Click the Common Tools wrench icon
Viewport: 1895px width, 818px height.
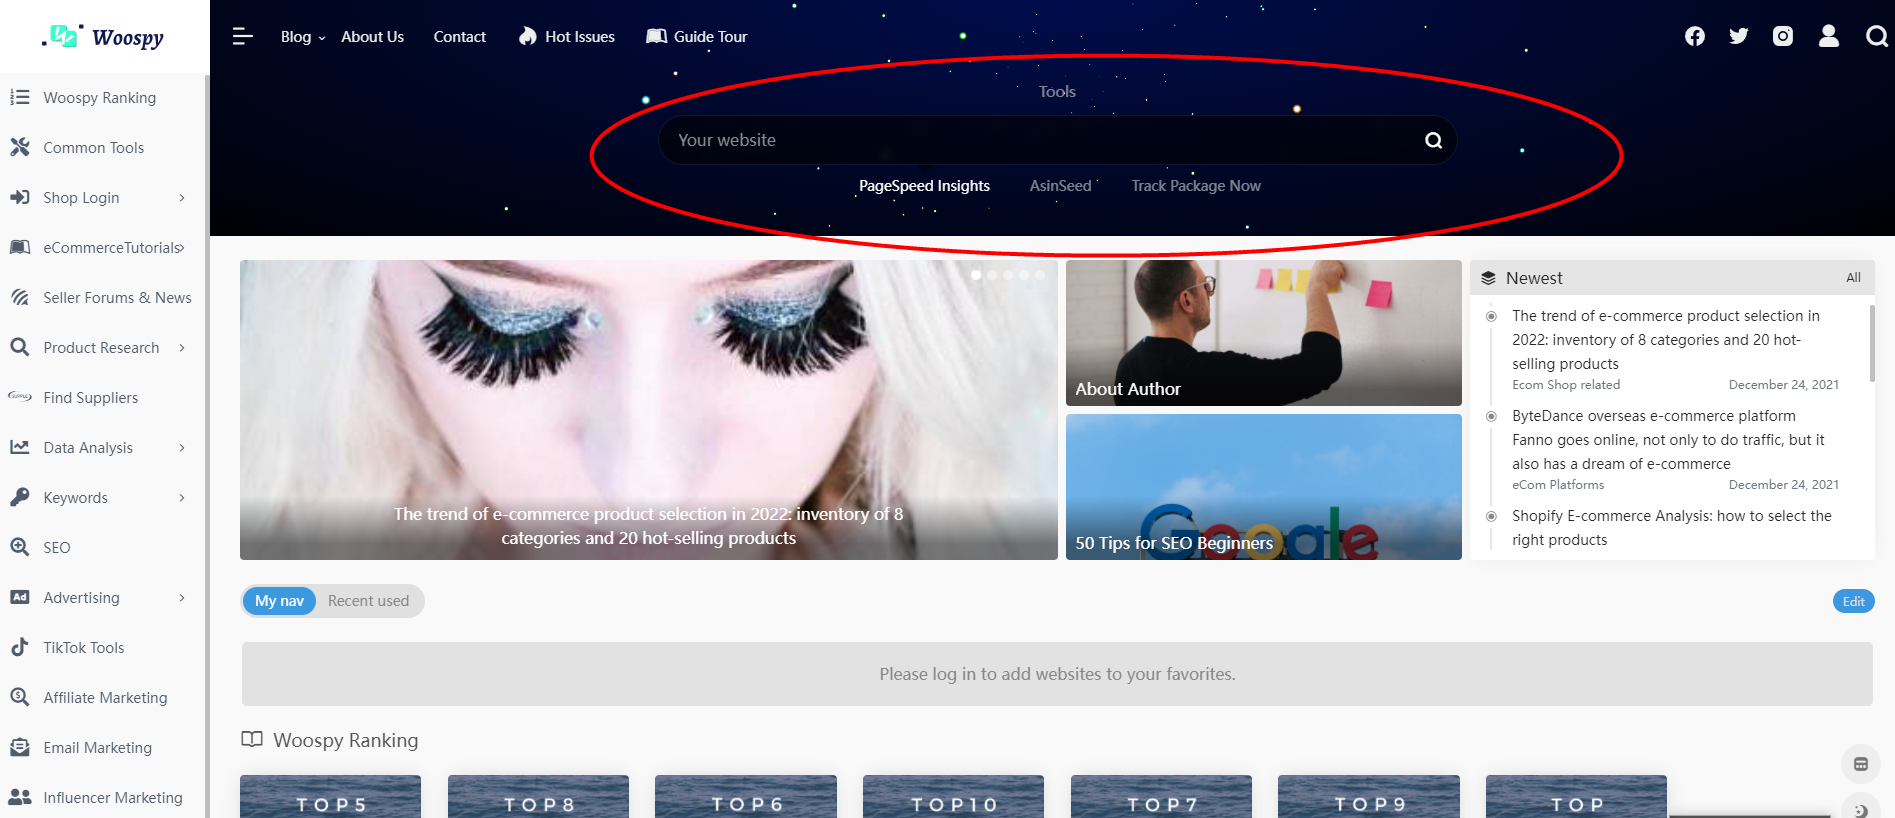coord(19,147)
